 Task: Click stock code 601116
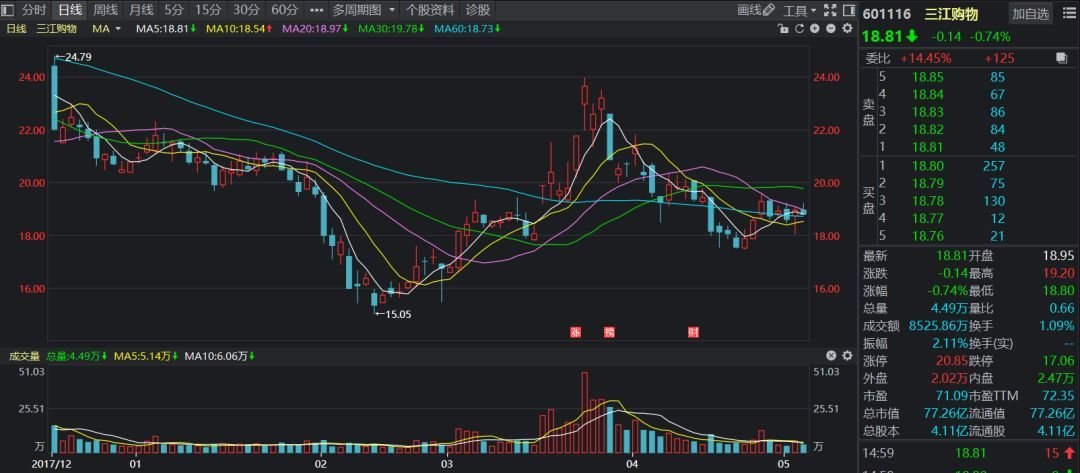[886, 14]
